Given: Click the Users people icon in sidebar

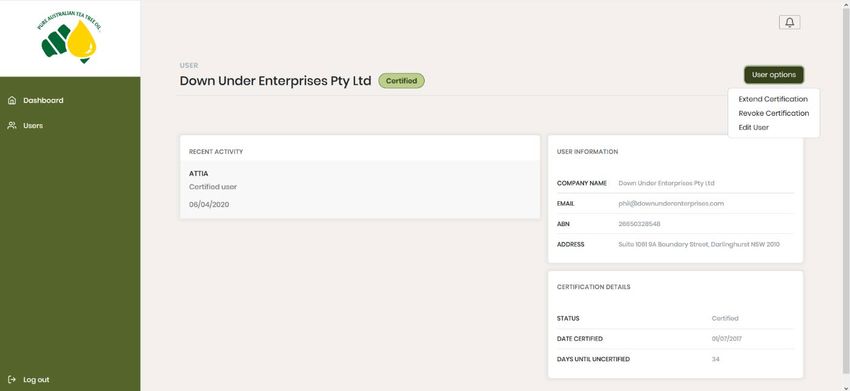Looking at the screenshot, I should [x=12, y=125].
